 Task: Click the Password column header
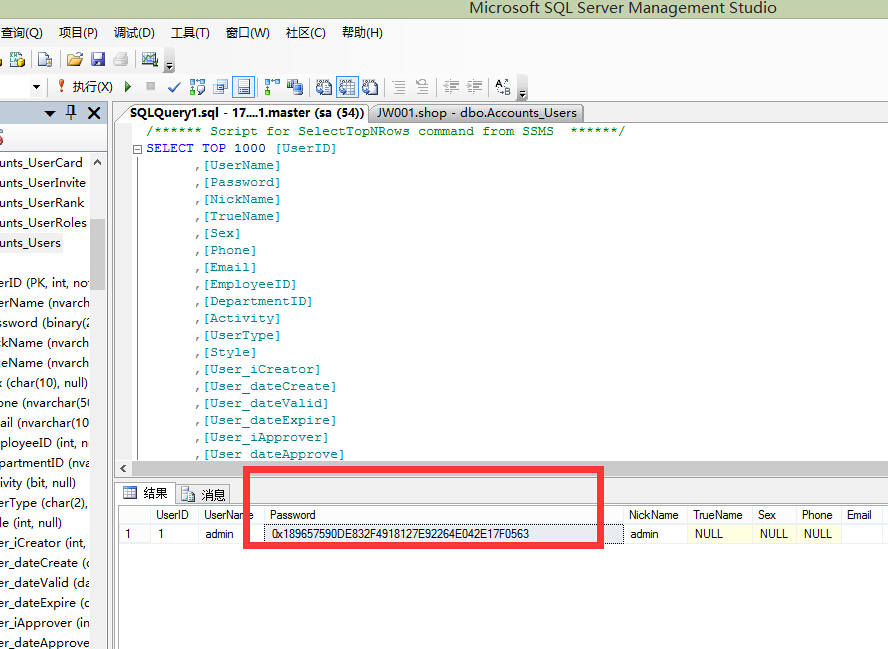tap(443, 515)
